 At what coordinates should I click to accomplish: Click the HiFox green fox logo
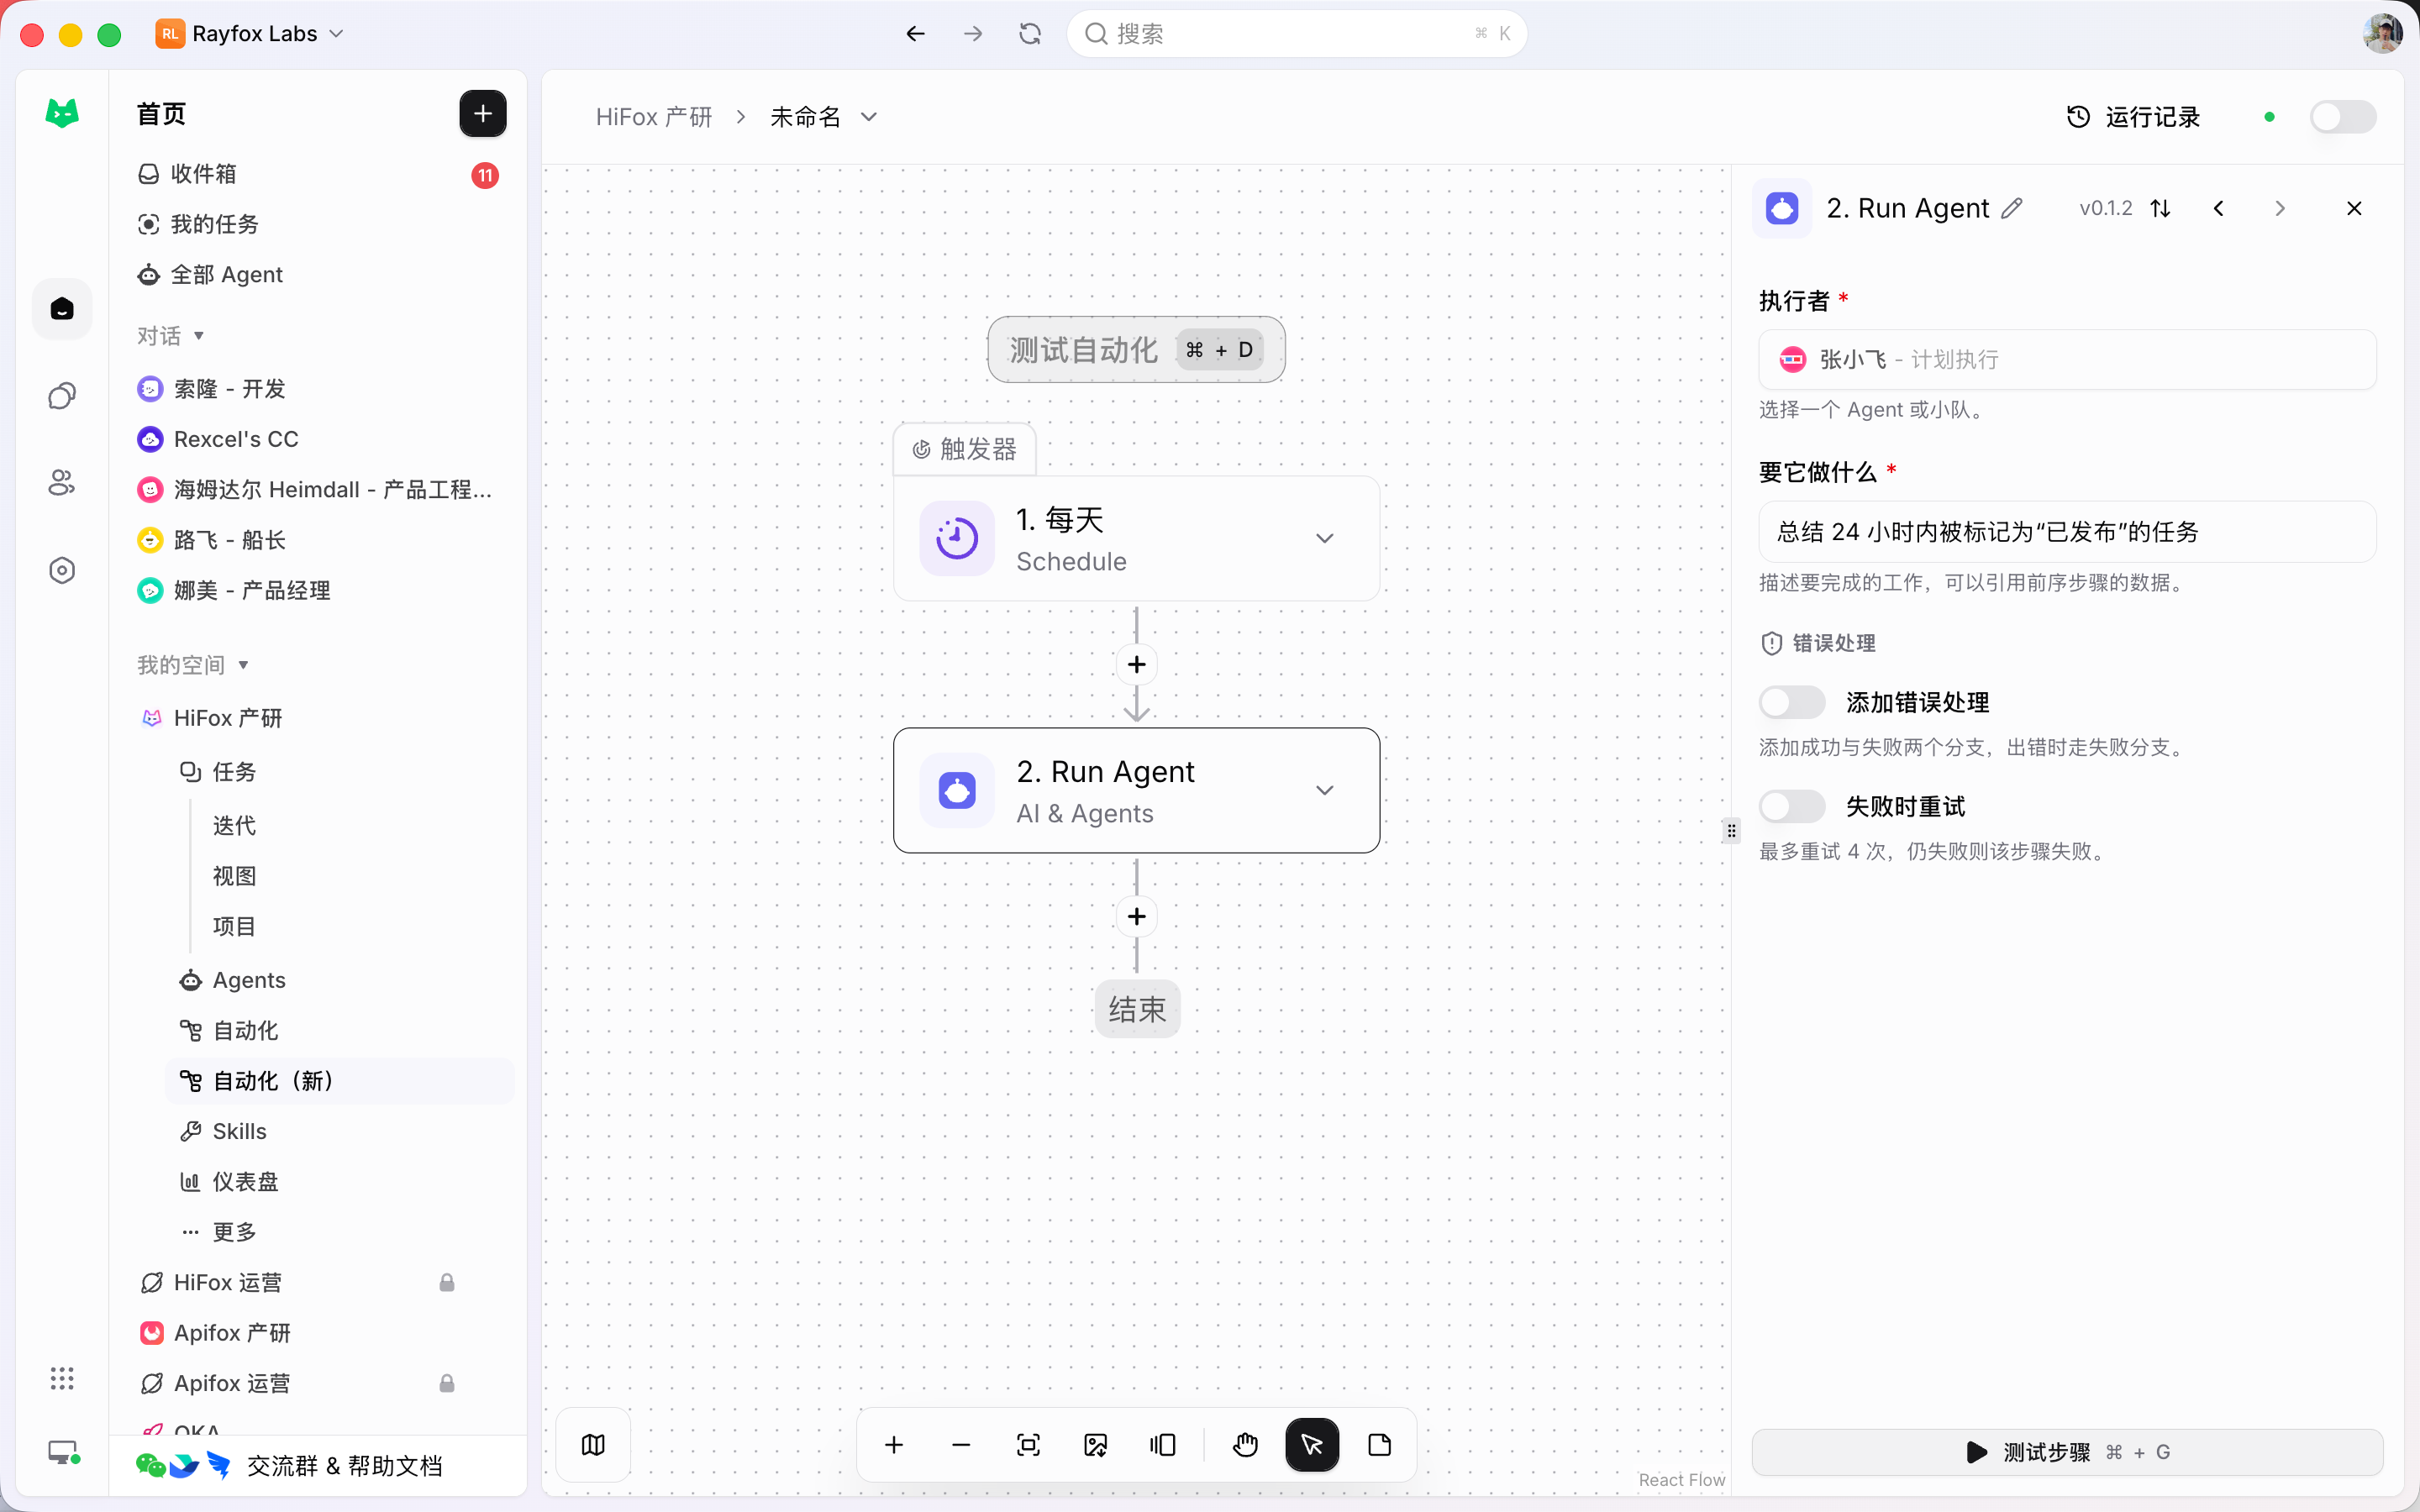click(x=62, y=113)
